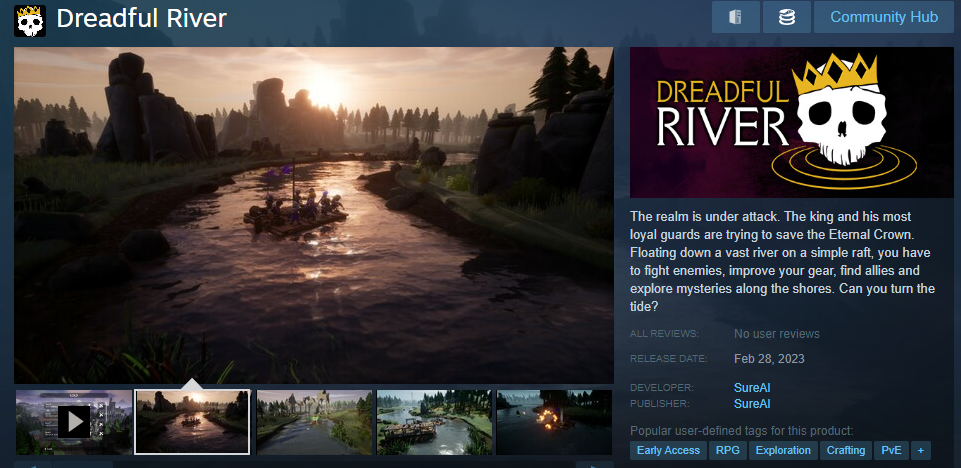Open the SureAI developer link
The image size is (961, 468).
tap(752, 388)
